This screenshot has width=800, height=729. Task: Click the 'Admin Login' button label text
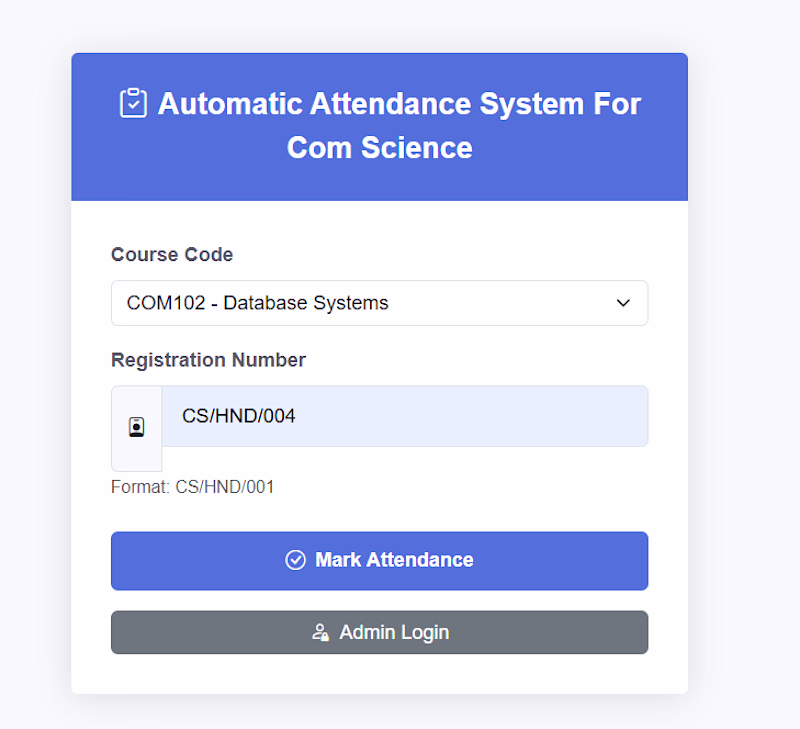click(394, 632)
